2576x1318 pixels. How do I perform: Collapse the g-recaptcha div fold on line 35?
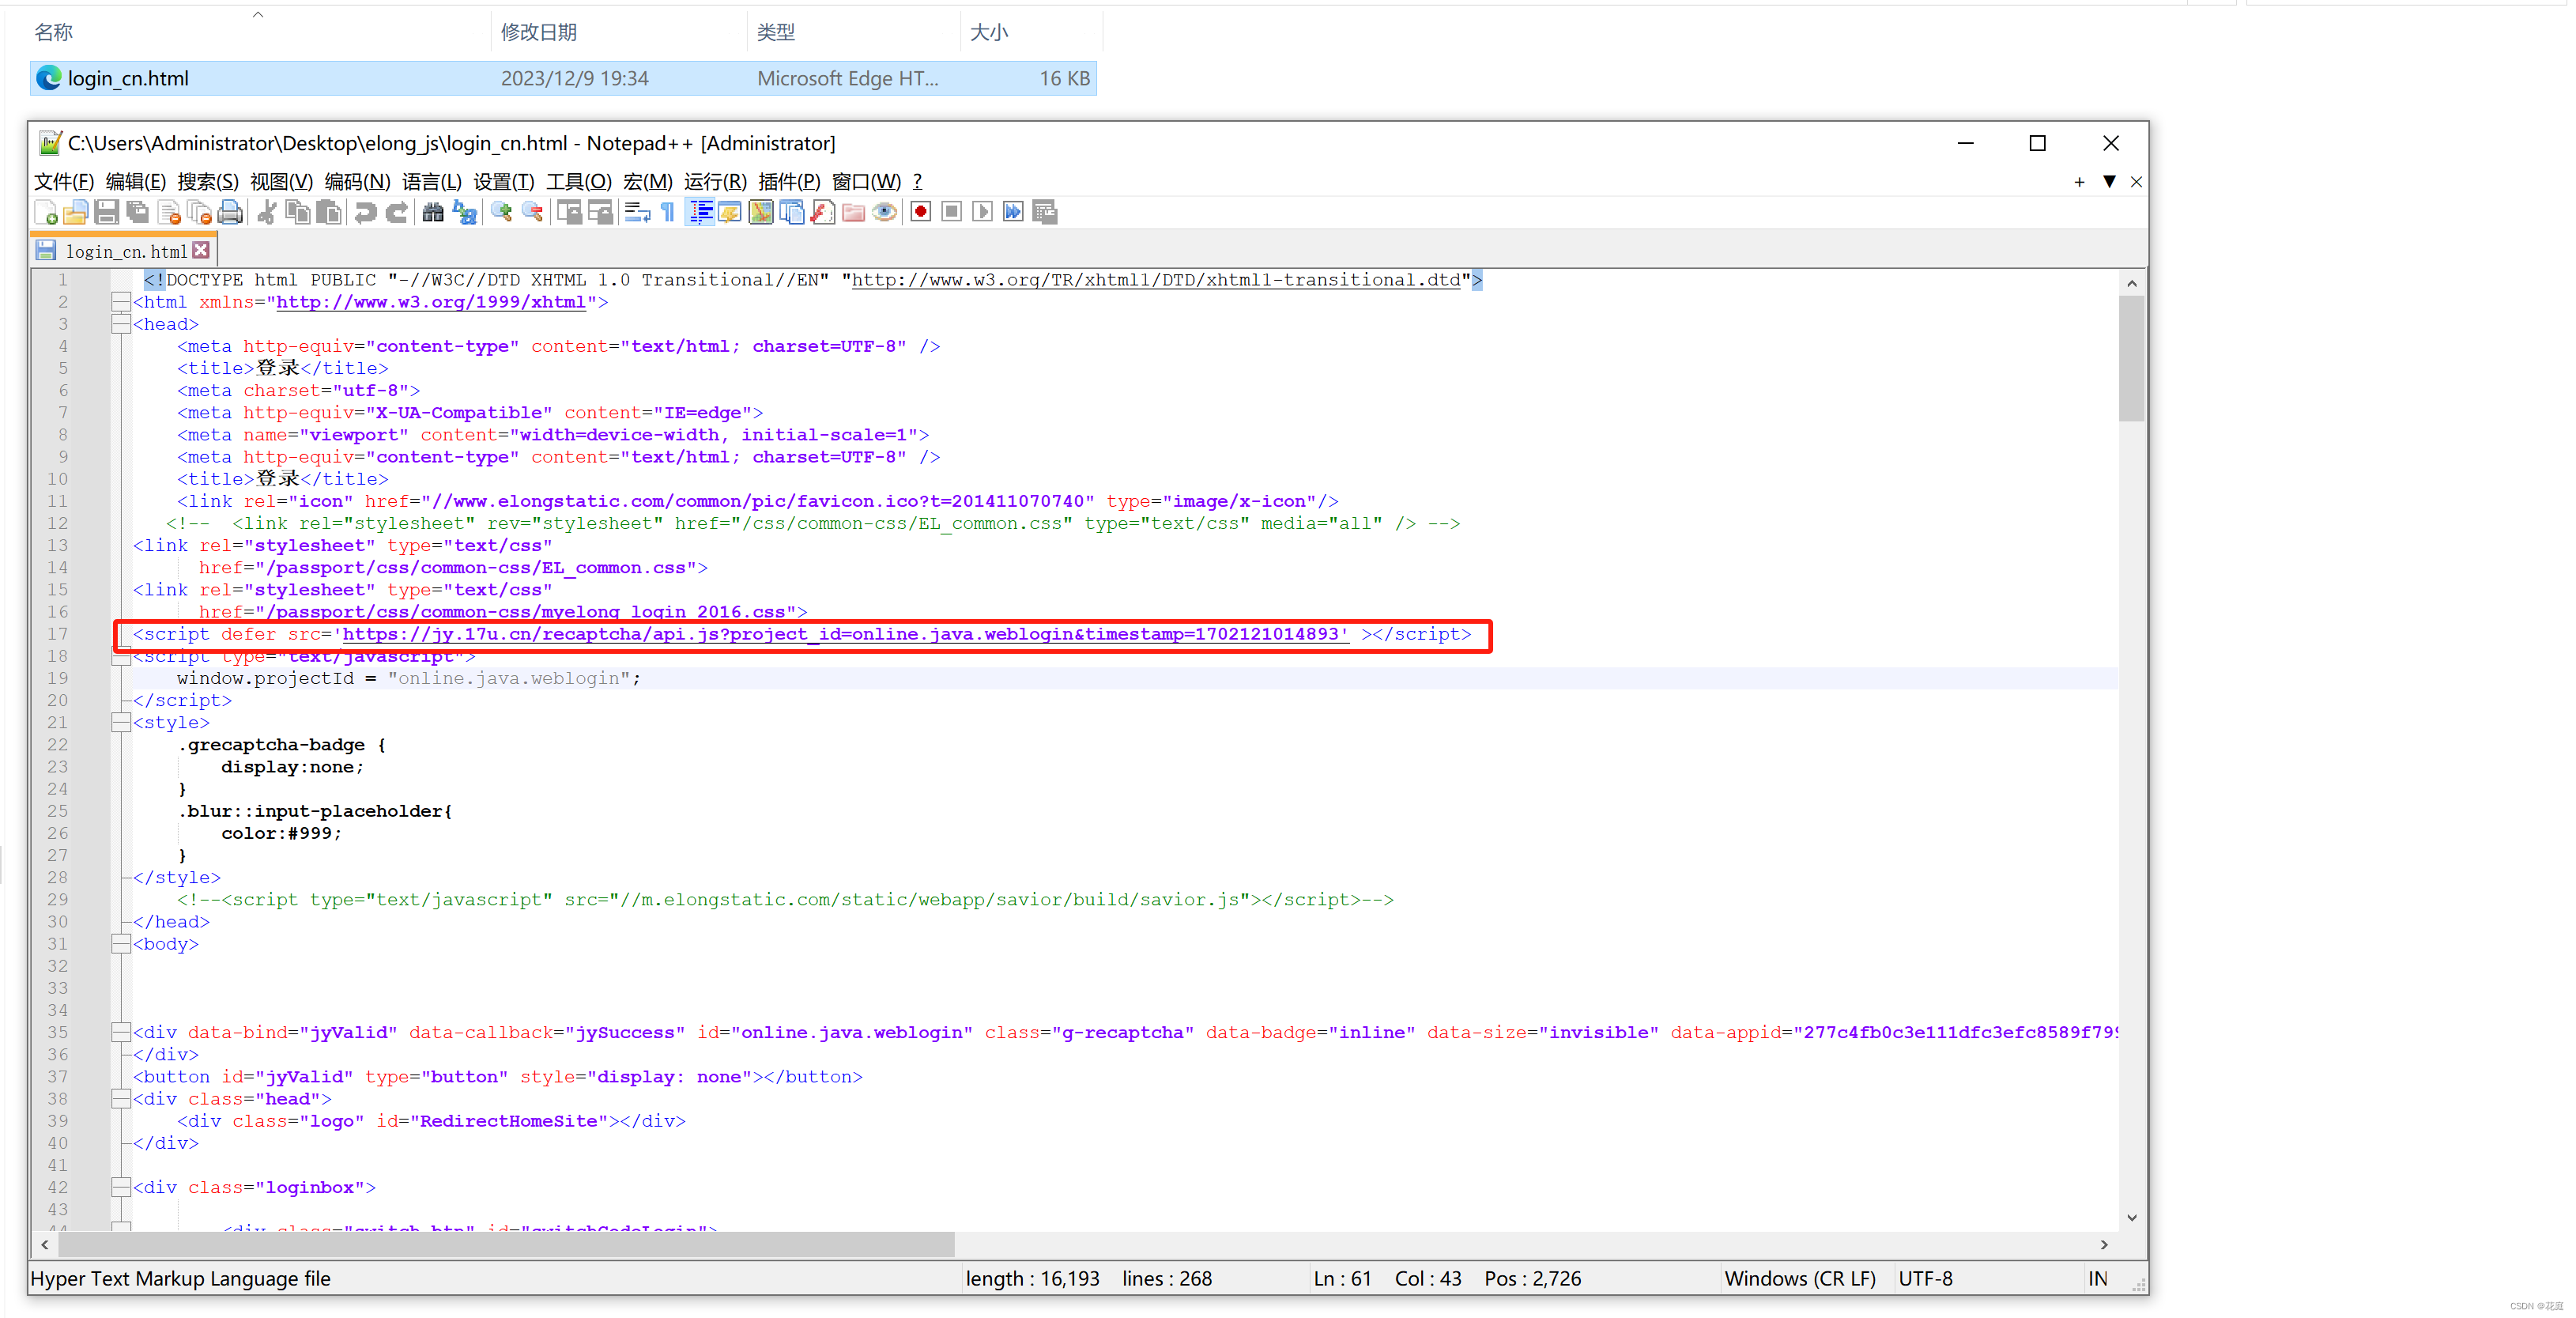point(121,1033)
